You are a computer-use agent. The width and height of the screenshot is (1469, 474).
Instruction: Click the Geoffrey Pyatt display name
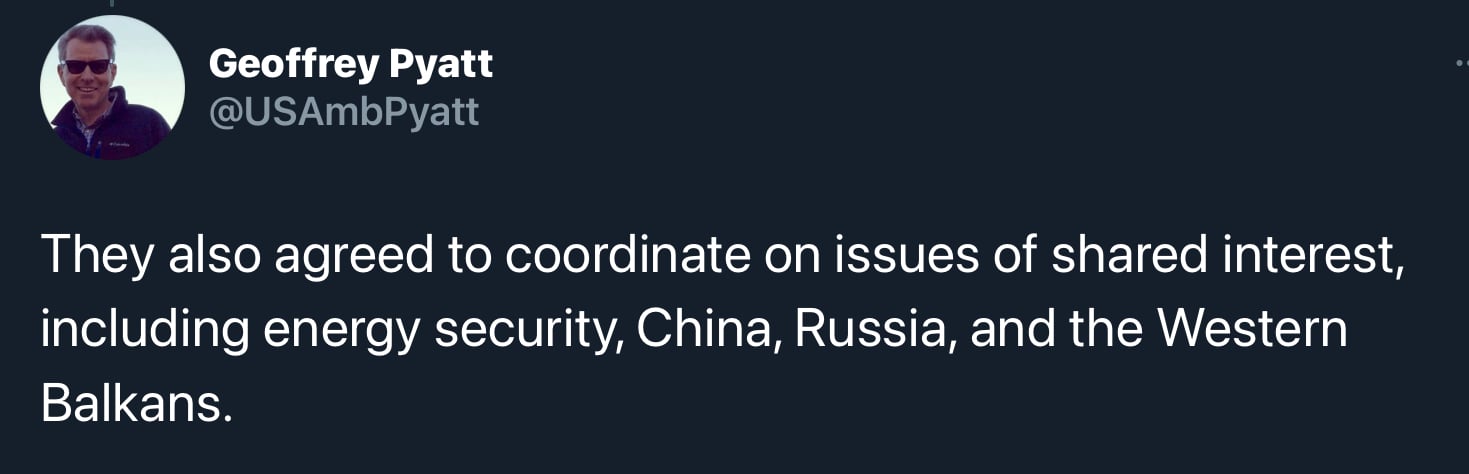tap(351, 65)
